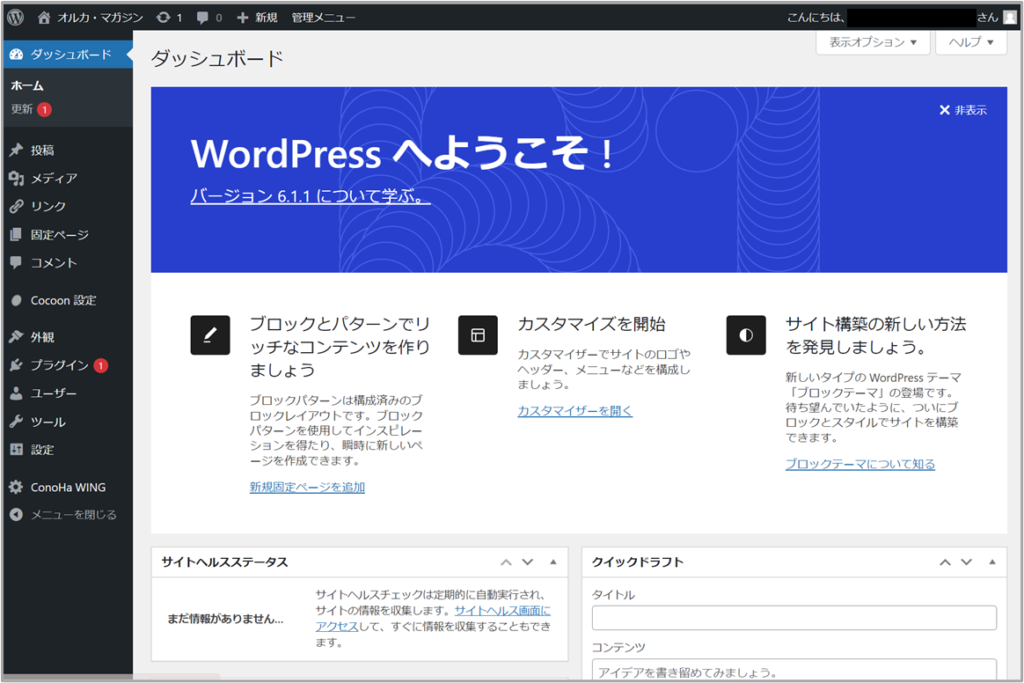Click the 新規固定ページを追加 link
The height and width of the screenshot is (683, 1024).
click(307, 487)
